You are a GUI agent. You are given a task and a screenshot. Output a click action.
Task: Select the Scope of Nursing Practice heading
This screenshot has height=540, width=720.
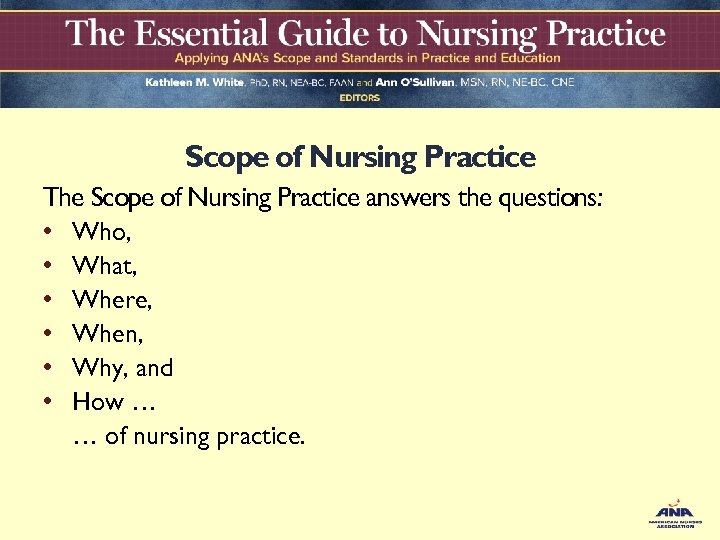point(360,158)
